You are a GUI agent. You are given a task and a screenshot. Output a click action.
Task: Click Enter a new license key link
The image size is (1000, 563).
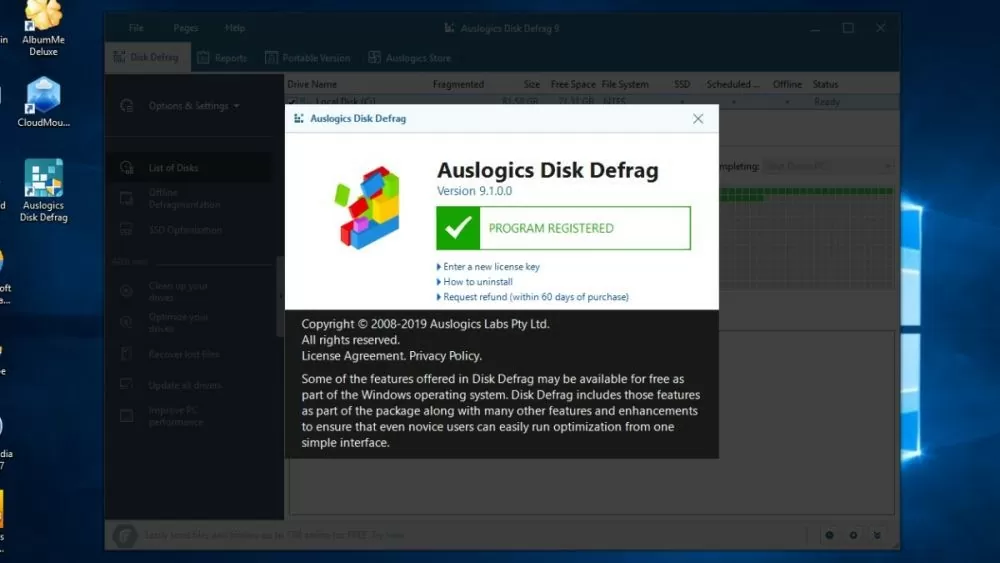[491, 267]
